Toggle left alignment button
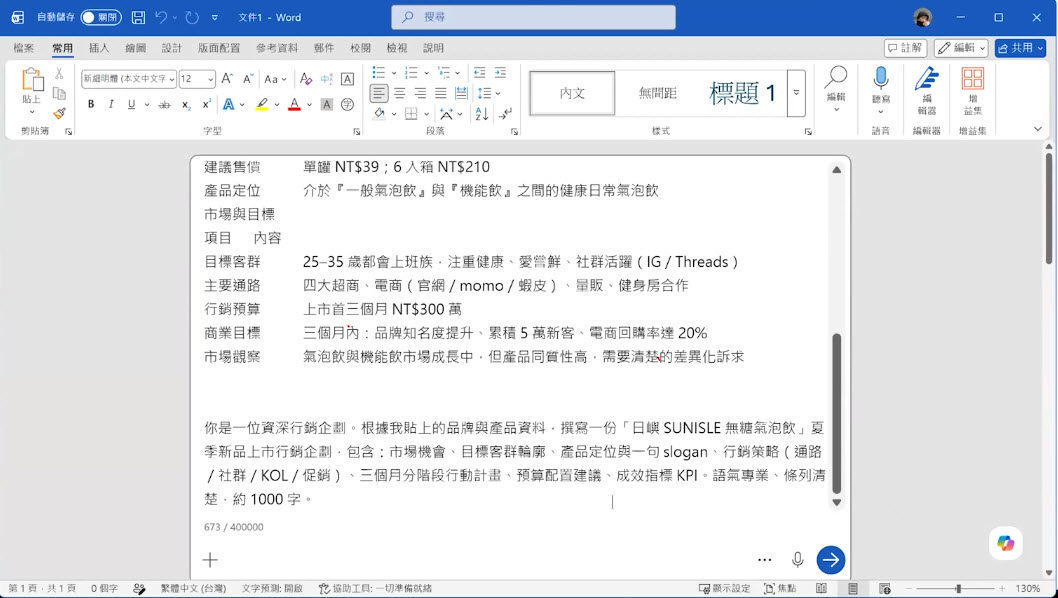 click(379, 93)
